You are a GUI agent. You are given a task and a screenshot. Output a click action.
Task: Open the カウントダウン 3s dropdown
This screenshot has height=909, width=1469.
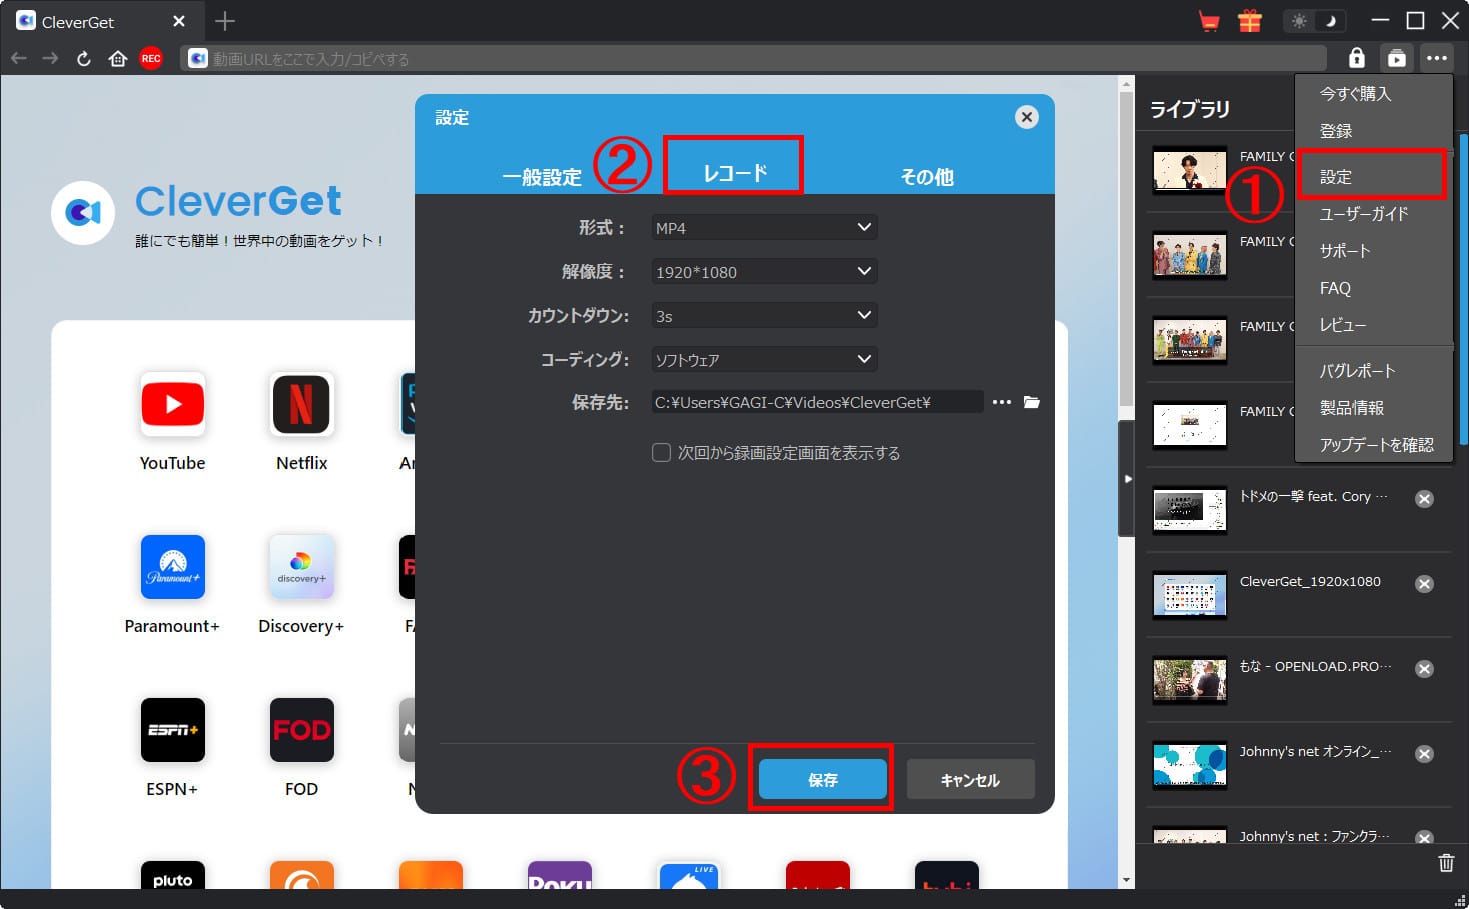point(765,316)
